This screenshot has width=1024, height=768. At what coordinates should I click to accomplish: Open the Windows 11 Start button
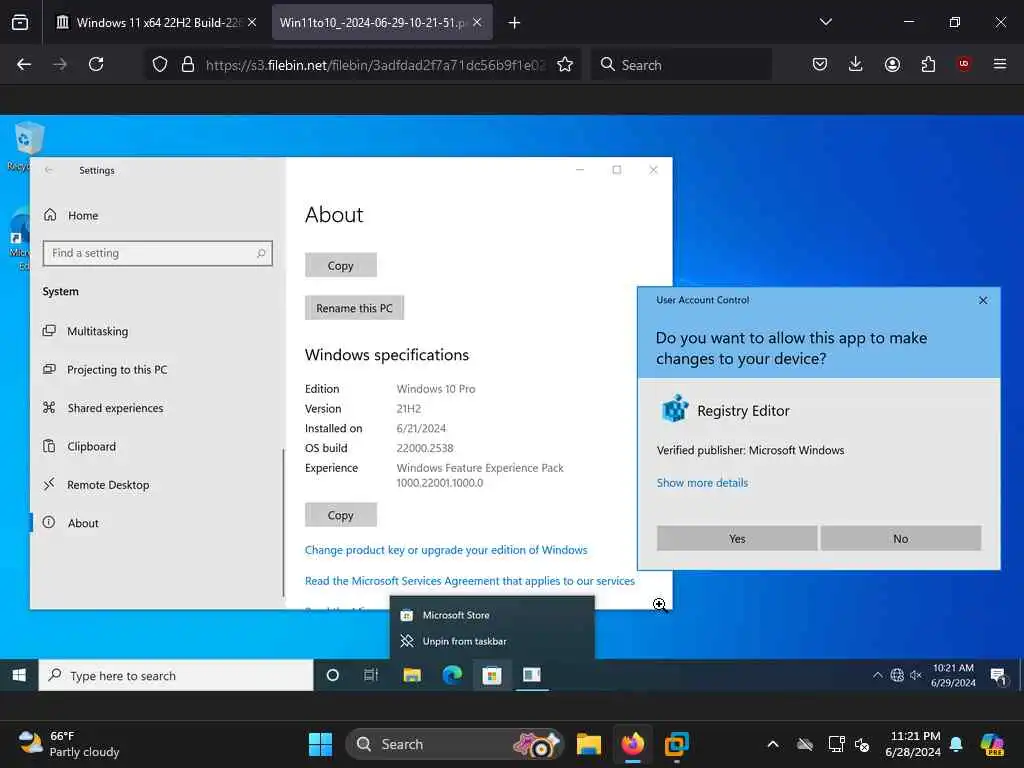coord(320,744)
